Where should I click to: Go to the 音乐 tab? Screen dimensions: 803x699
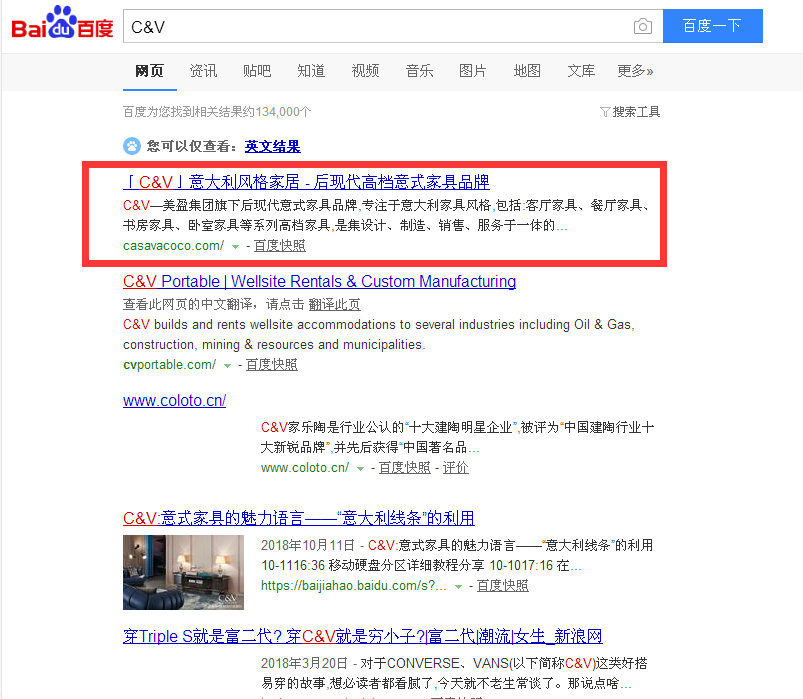coord(419,71)
